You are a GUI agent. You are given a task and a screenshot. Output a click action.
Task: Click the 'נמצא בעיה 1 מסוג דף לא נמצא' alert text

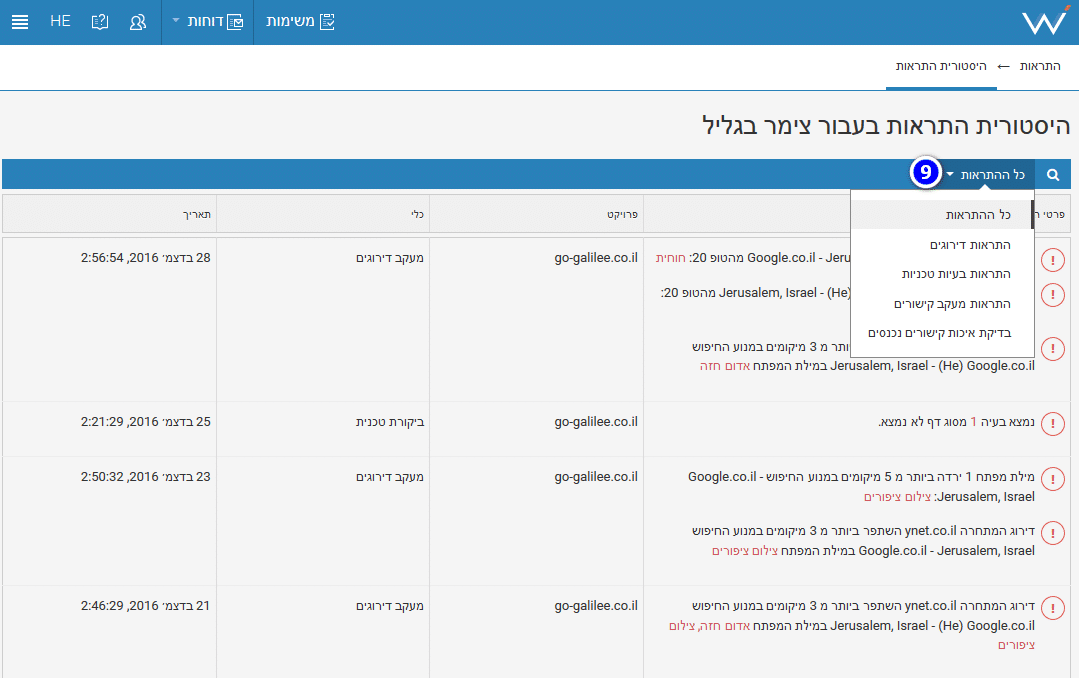coord(957,422)
